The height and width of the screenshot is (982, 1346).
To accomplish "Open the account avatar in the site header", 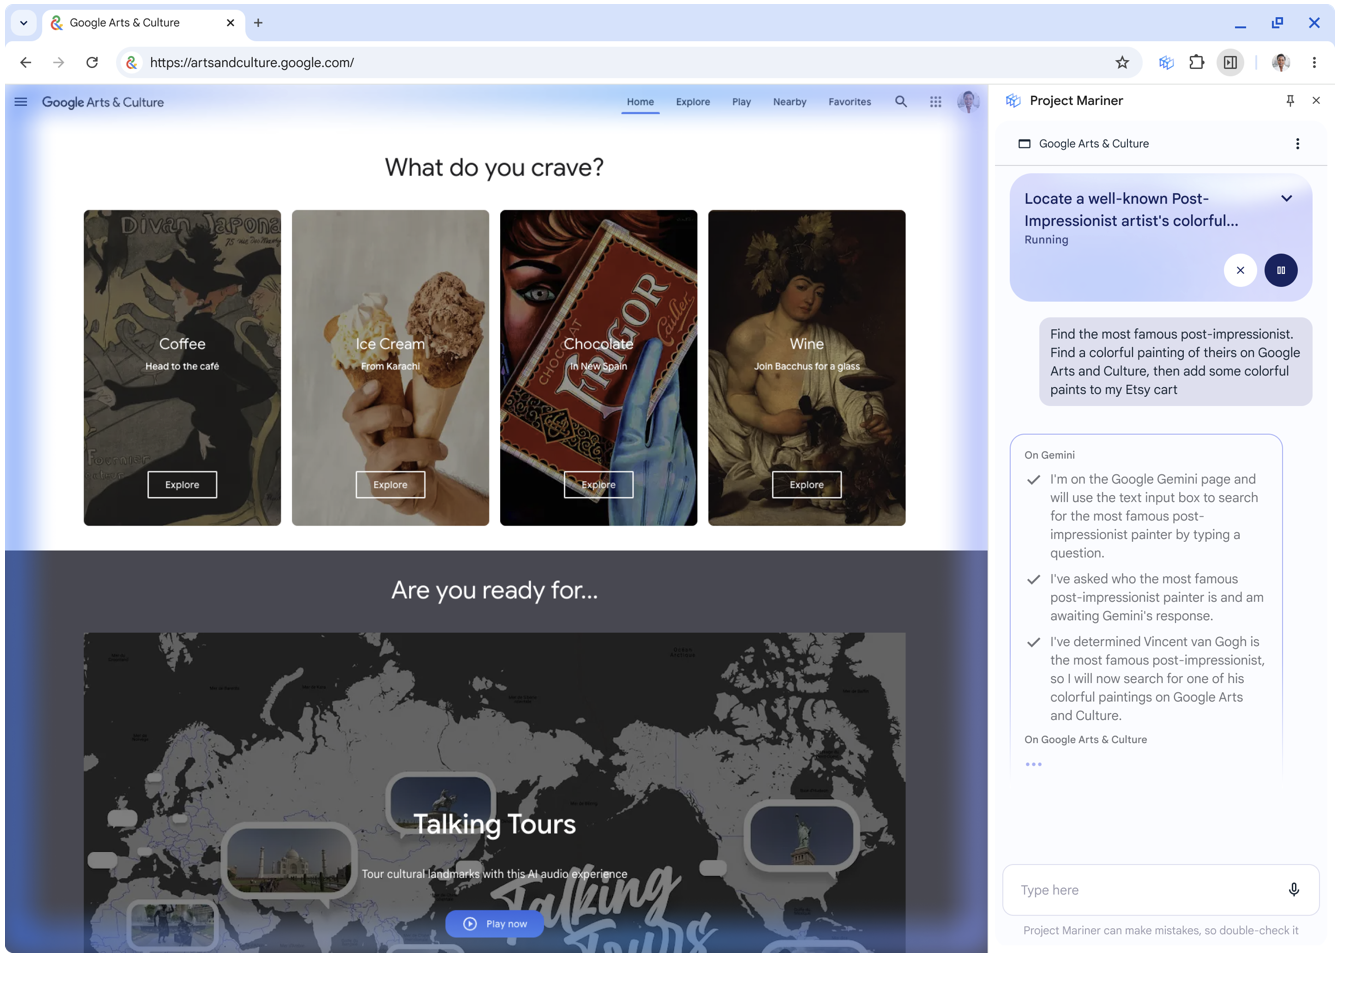I will (x=968, y=101).
